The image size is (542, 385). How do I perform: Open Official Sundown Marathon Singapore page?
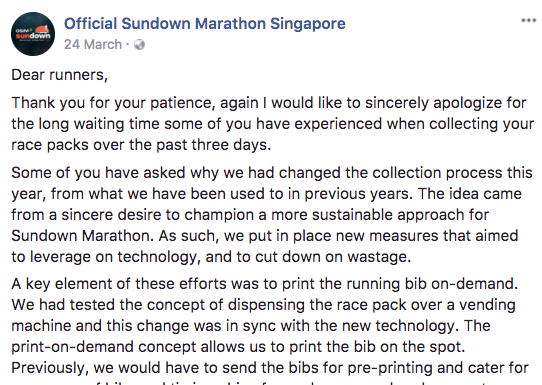coord(205,24)
